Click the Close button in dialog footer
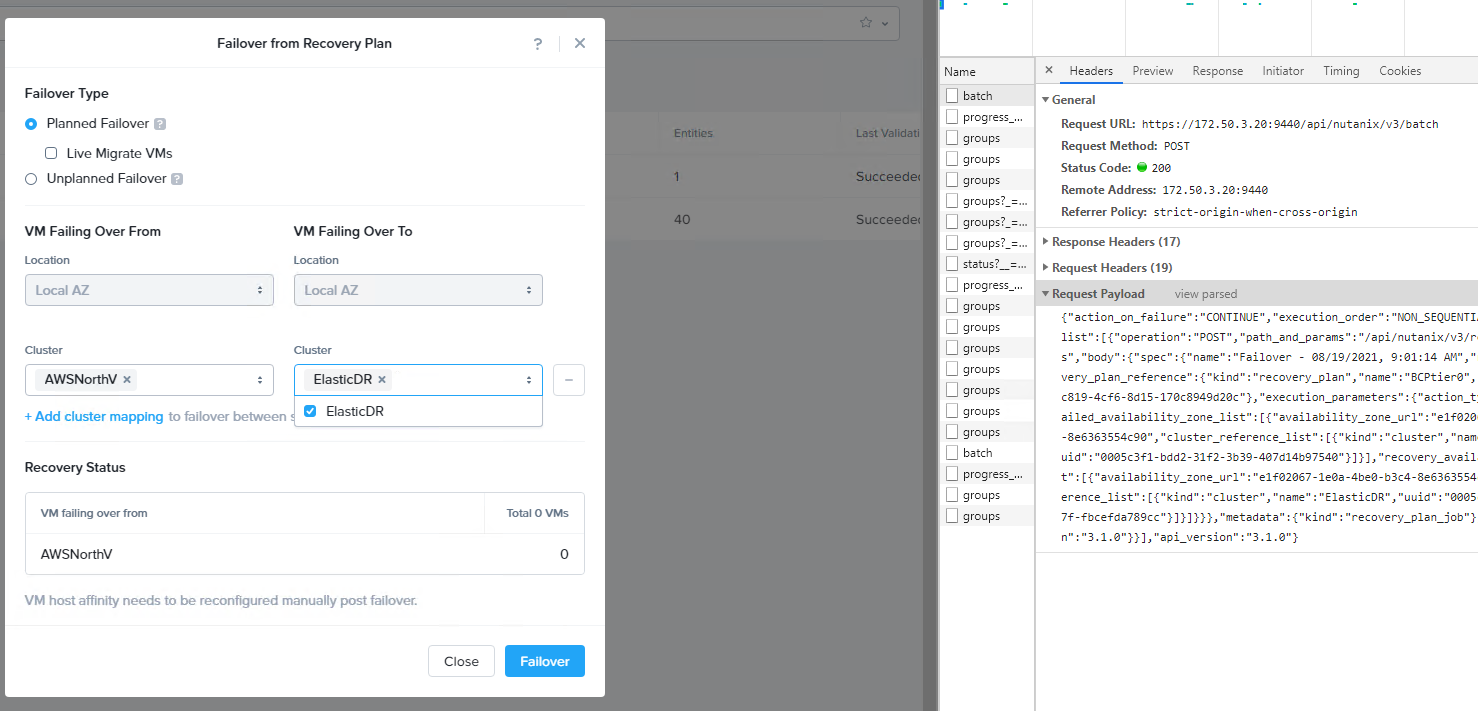Screen dimensions: 1478x711 (x=461, y=661)
